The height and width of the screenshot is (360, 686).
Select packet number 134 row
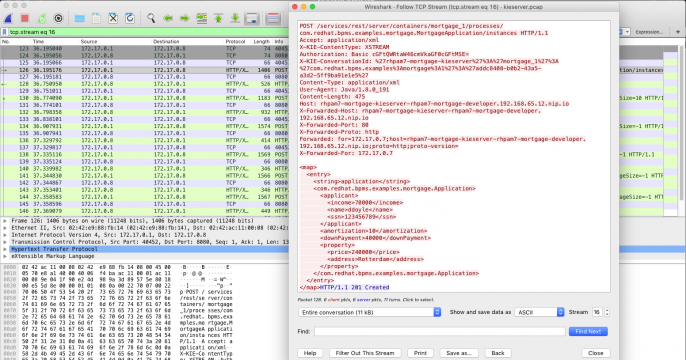coord(144,126)
